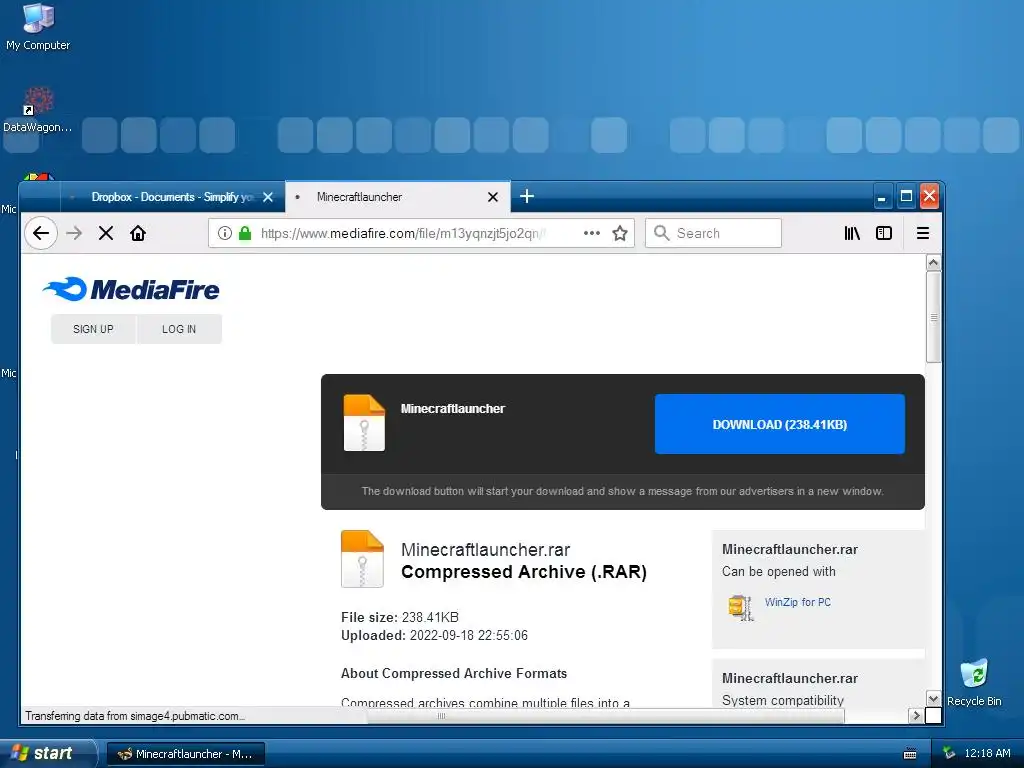1024x768 pixels.
Task: Maximize the browser window
Action: pyautogui.click(x=906, y=197)
